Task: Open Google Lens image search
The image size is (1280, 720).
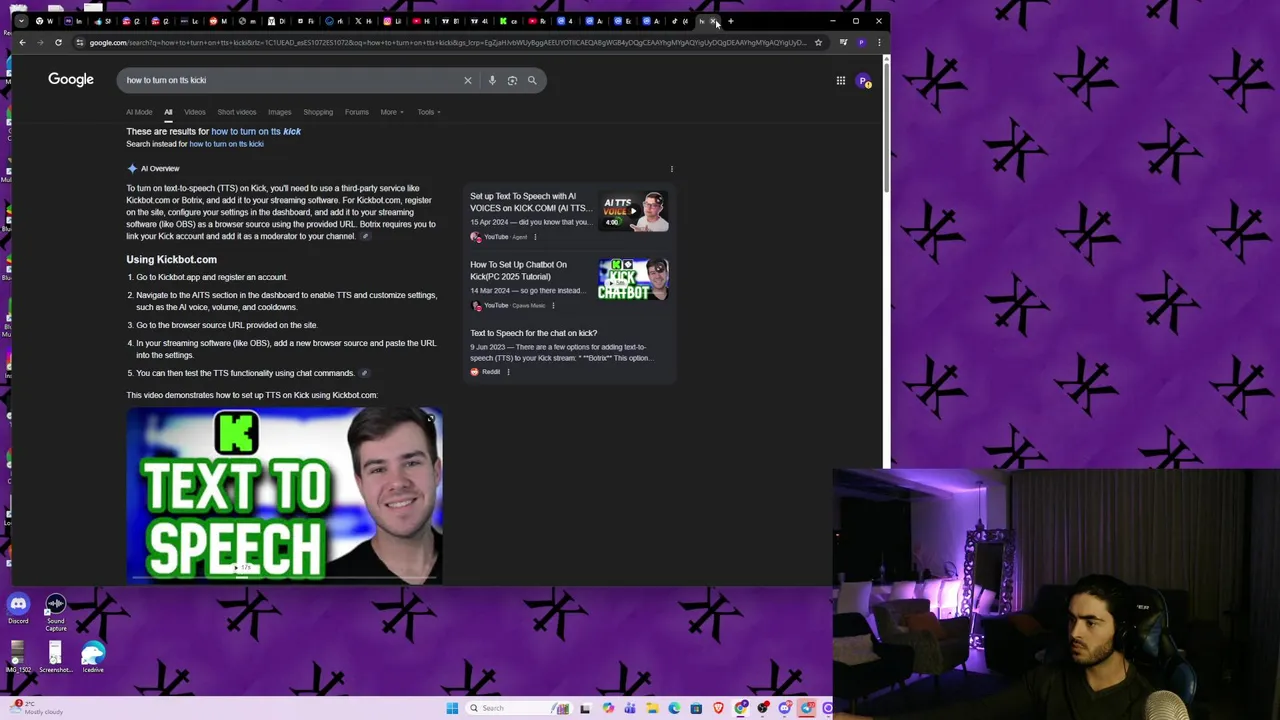Action: click(512, 80)
